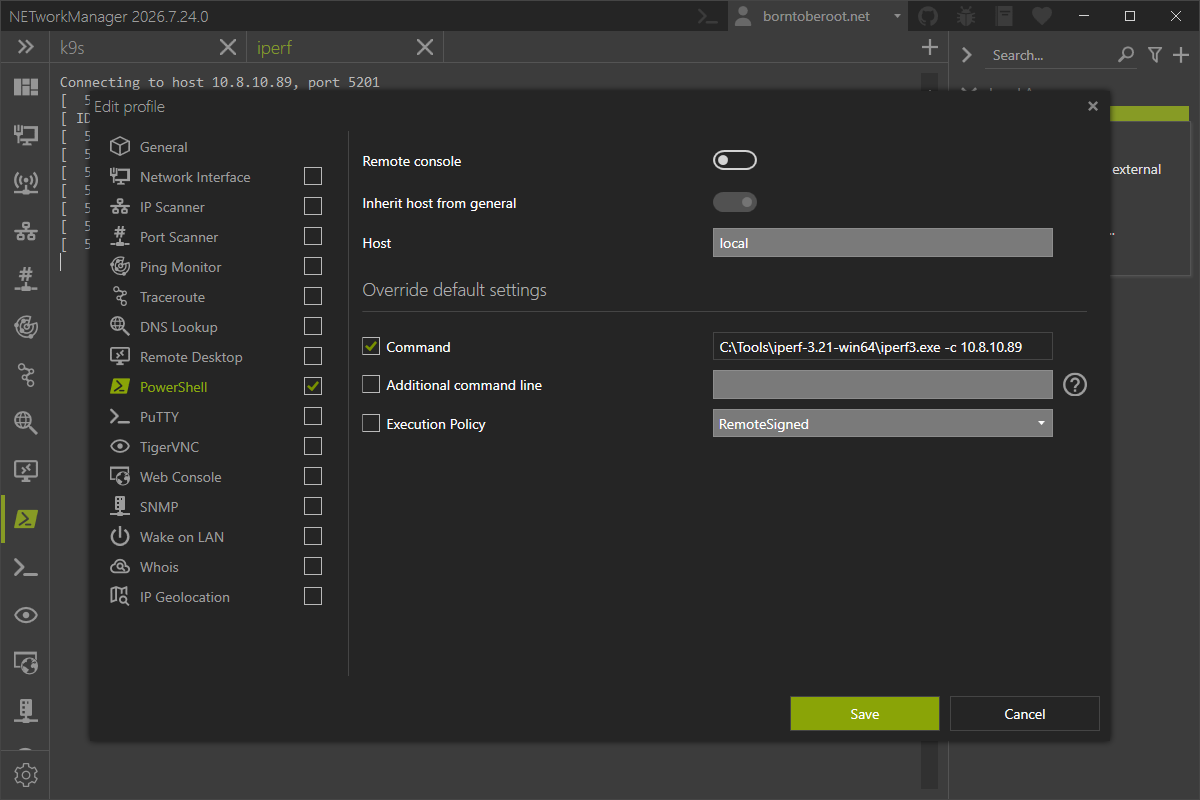This screenshot has width=1200, height=800.
Task: Click the heart donate icon
Action: [x=1042, y=16]
